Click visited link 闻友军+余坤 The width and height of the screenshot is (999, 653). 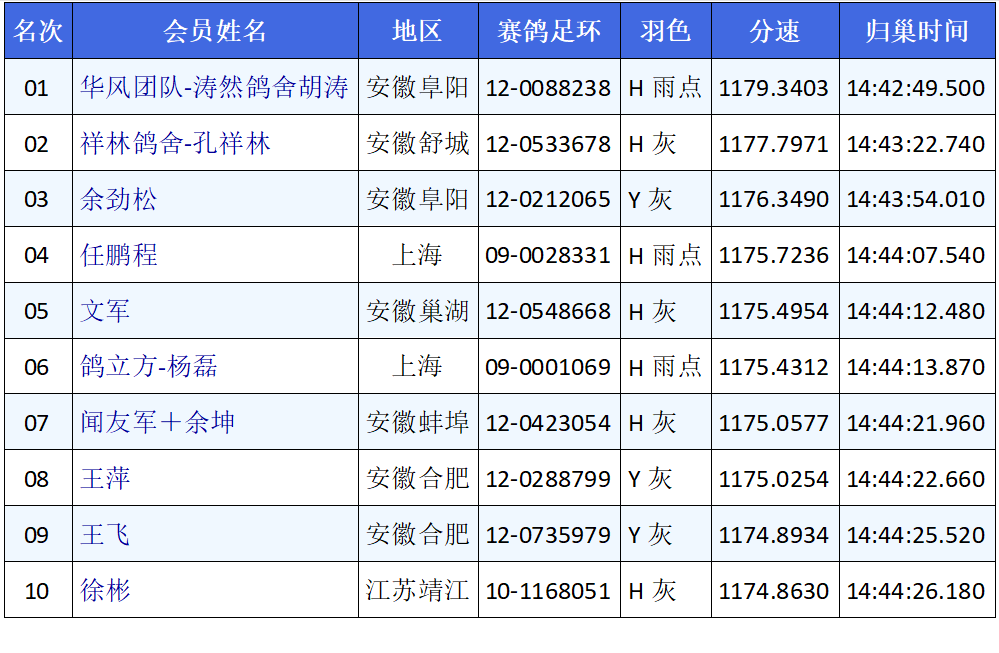[157, 424]
